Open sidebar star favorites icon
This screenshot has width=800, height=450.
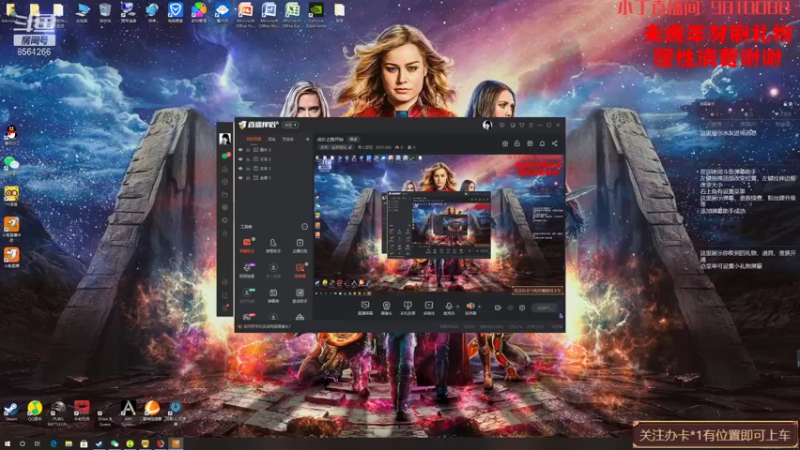click(x=224, y=233)
